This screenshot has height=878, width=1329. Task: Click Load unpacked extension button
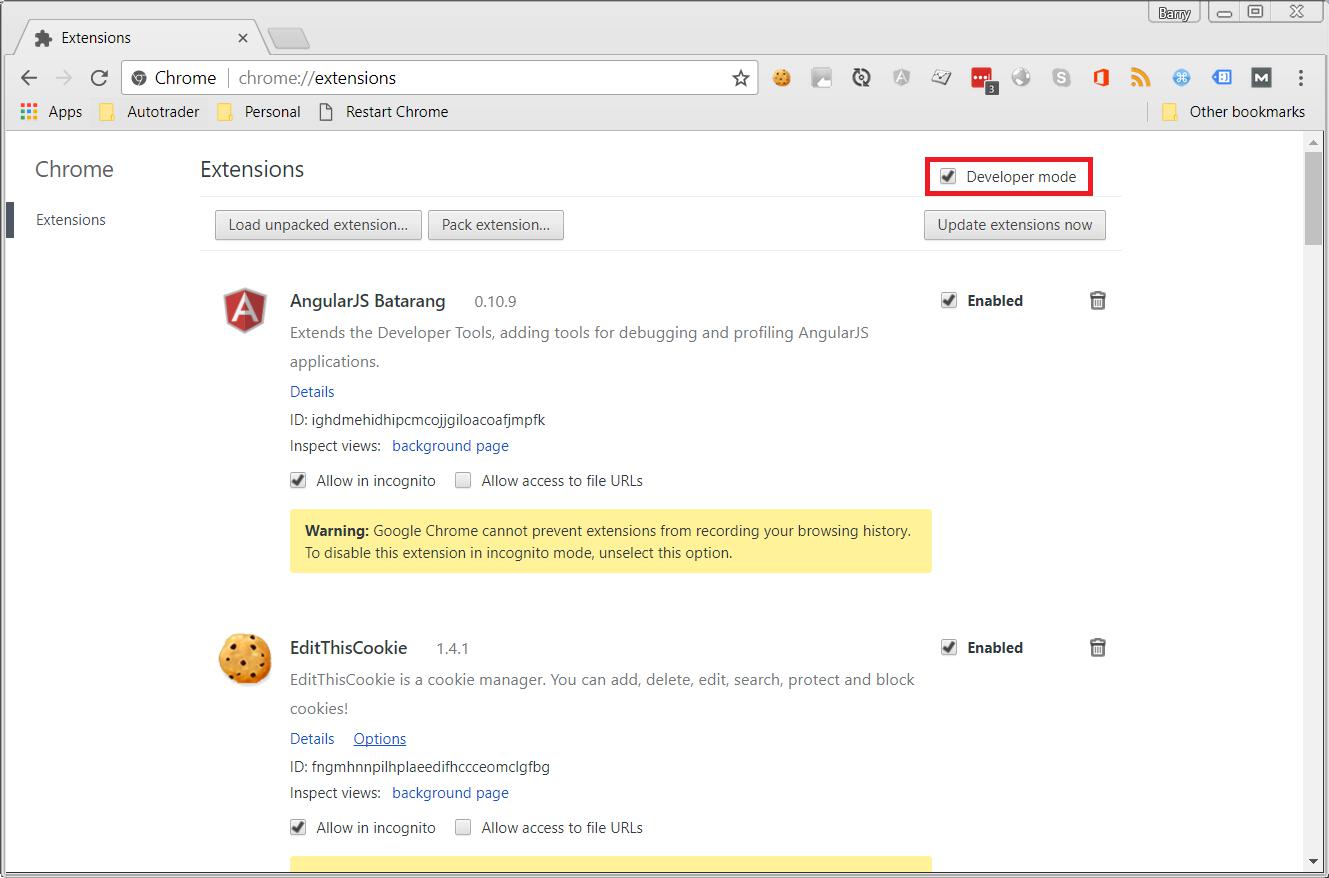point(318,225)
